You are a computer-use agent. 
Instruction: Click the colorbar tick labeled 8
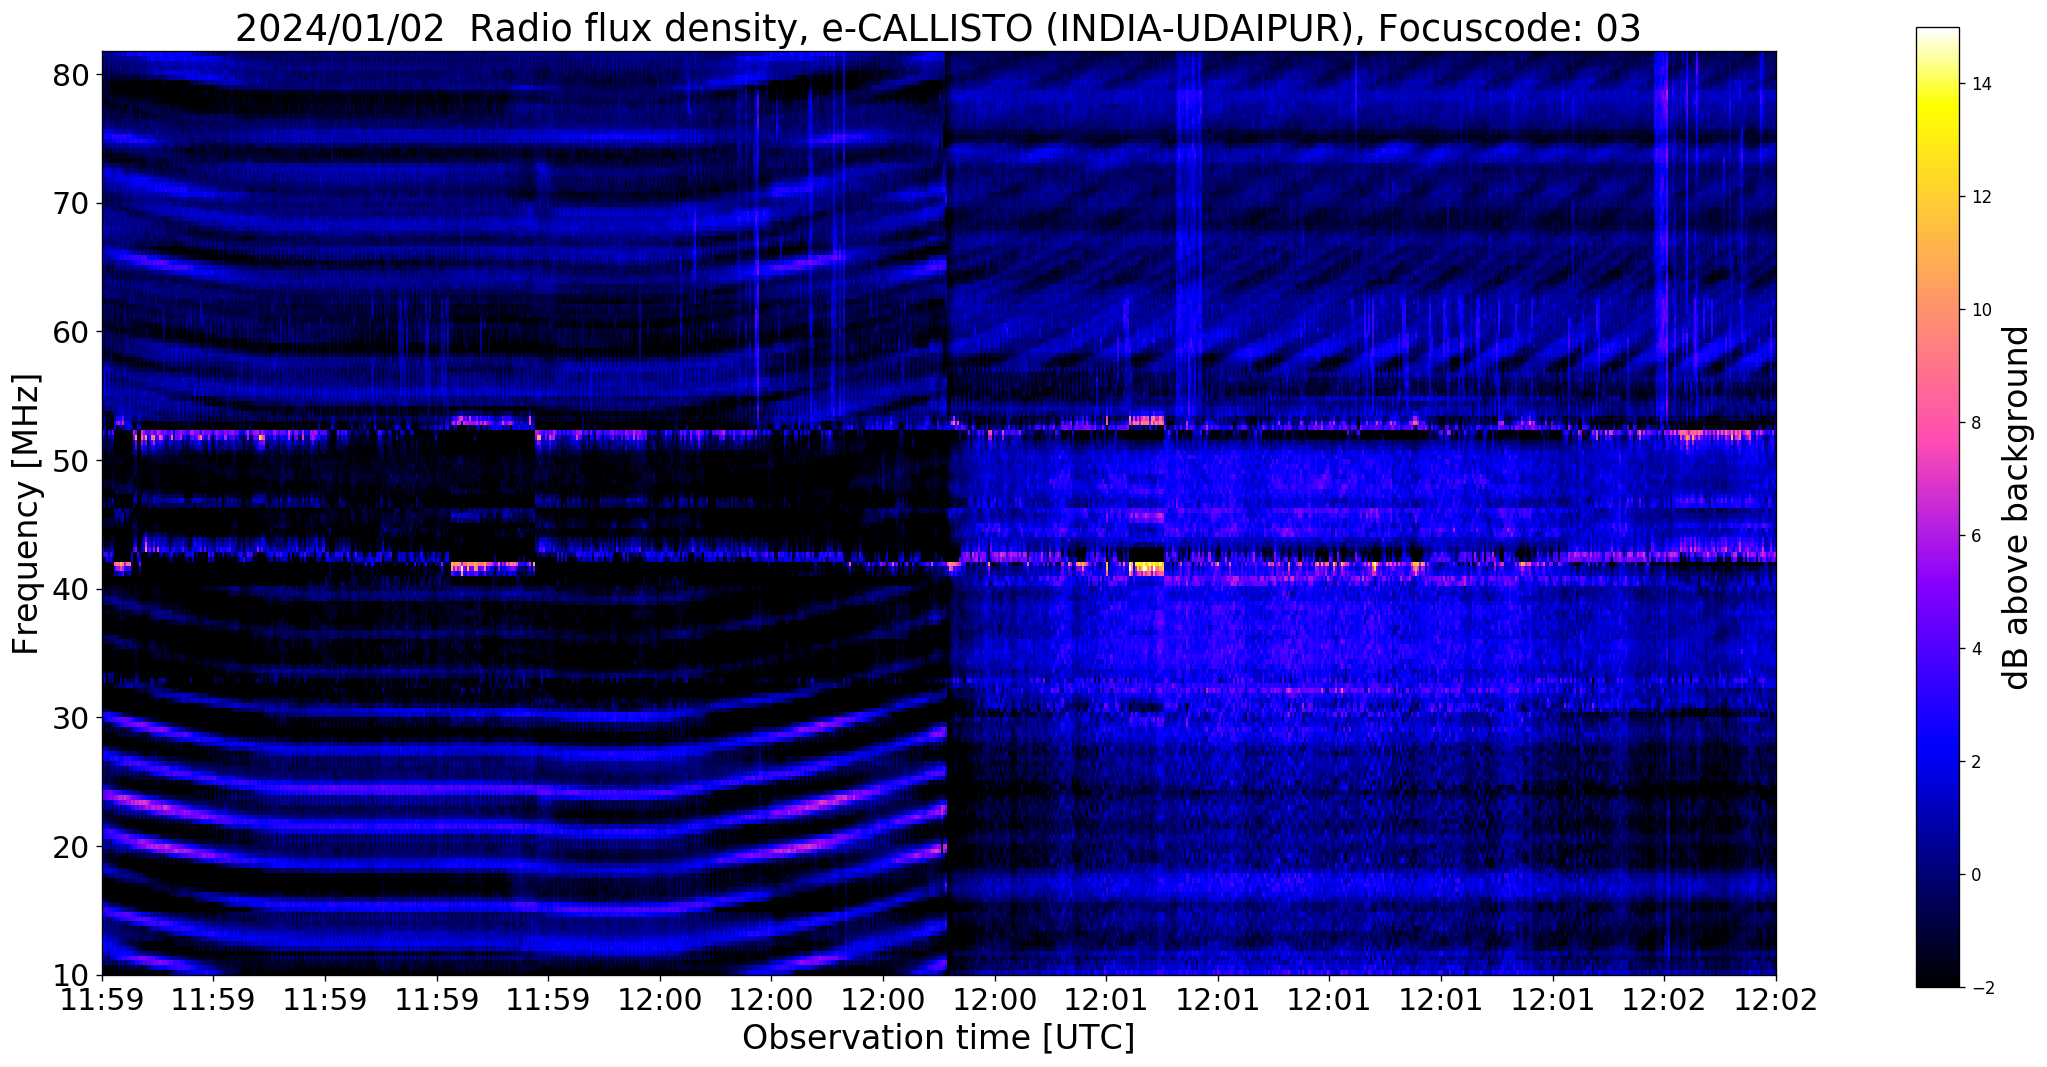[1975, 423]
